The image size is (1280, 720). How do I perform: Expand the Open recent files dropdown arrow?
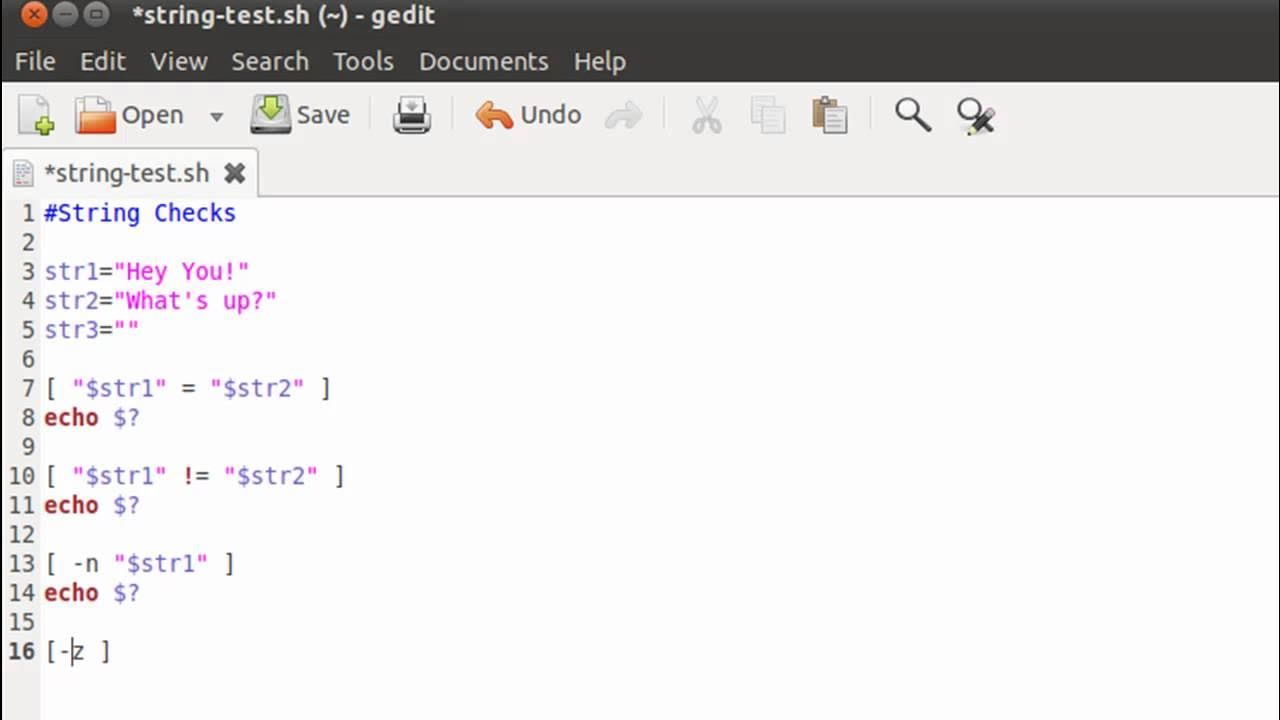coord(216,116)
